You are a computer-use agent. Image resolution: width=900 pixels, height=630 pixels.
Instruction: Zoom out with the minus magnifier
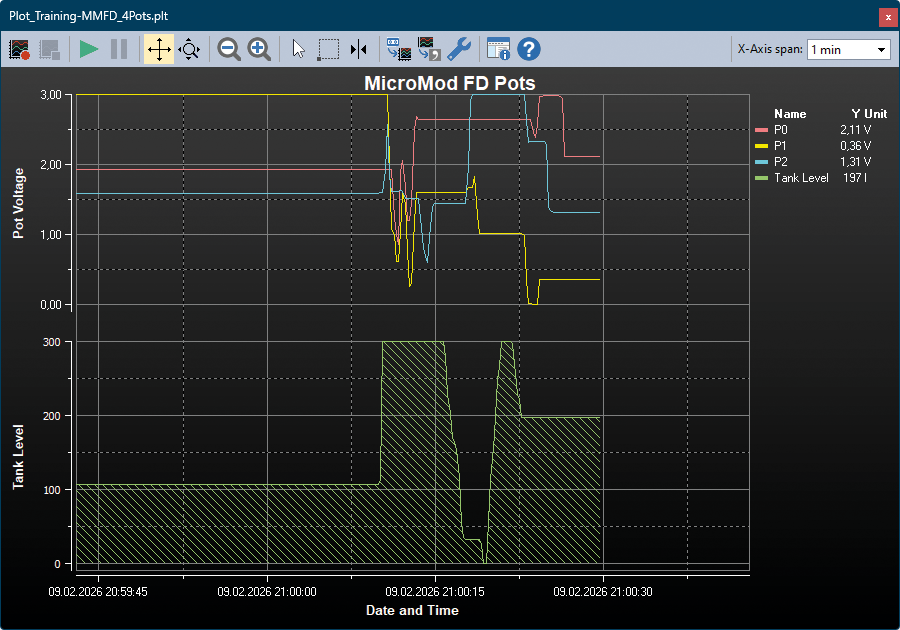click(x=229, y=49)
